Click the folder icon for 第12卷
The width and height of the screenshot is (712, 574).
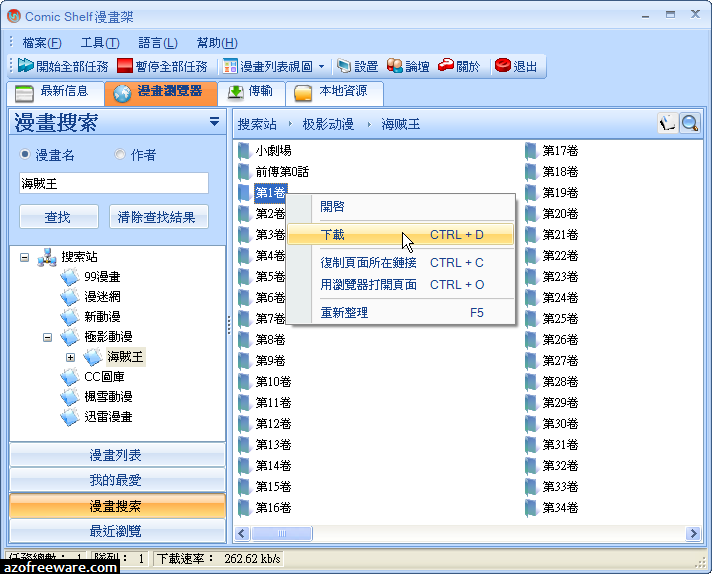tap(245, 424)
